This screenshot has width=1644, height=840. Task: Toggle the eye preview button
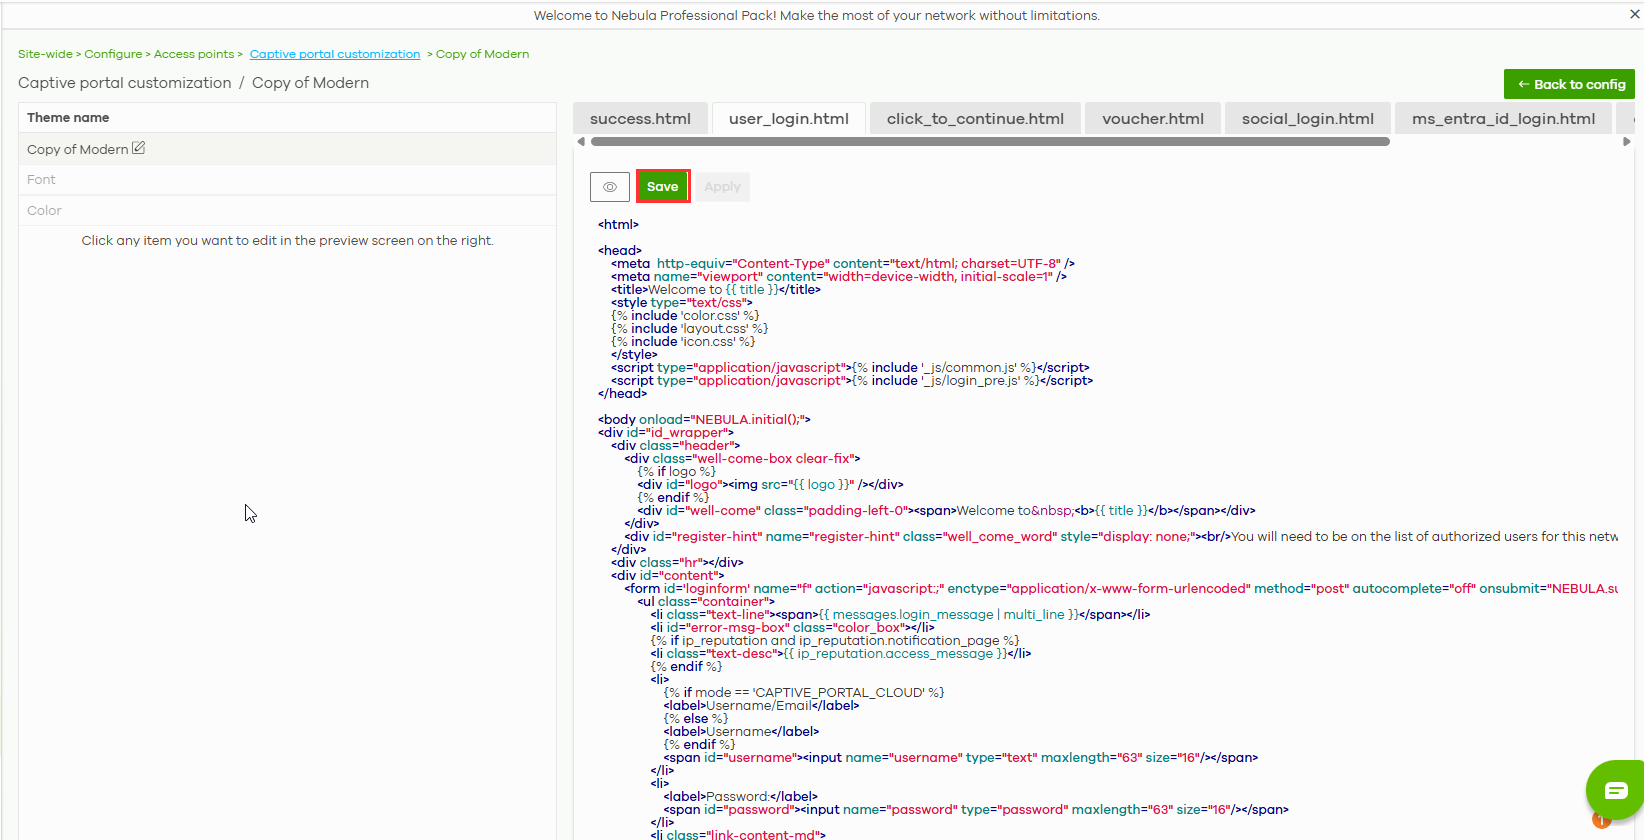coord(610,187)
